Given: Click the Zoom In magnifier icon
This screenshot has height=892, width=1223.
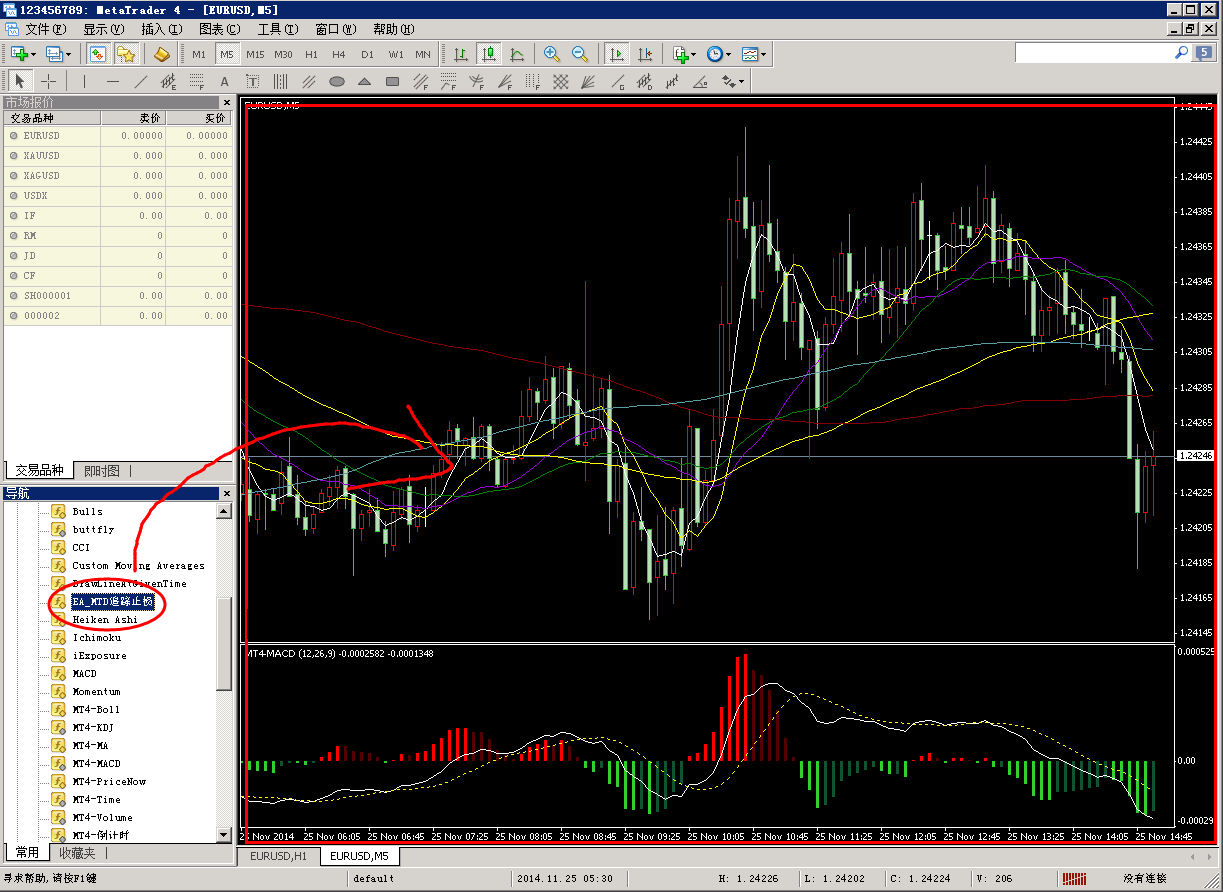Looking at the screenshot, I should [552, 54].
